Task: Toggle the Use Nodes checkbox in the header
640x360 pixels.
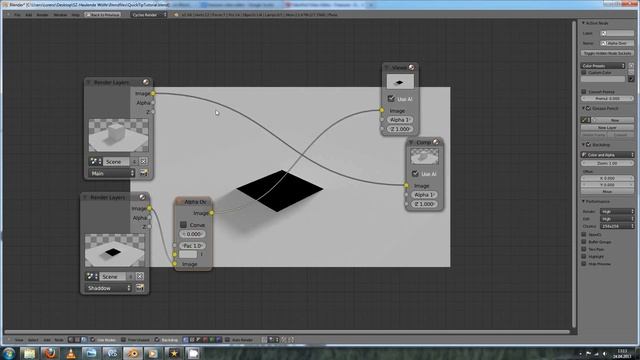Action: point(93,340)
